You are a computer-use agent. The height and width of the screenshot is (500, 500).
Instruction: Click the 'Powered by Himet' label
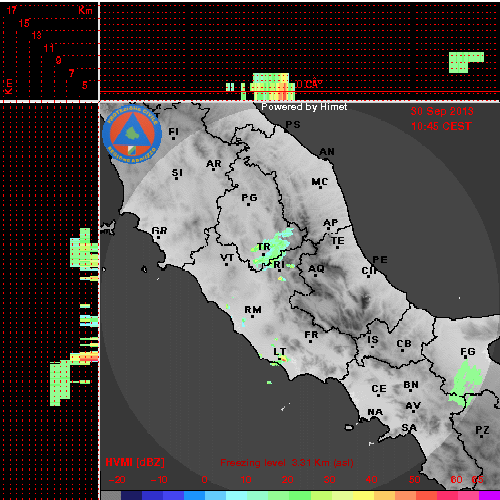coord(304,107)
